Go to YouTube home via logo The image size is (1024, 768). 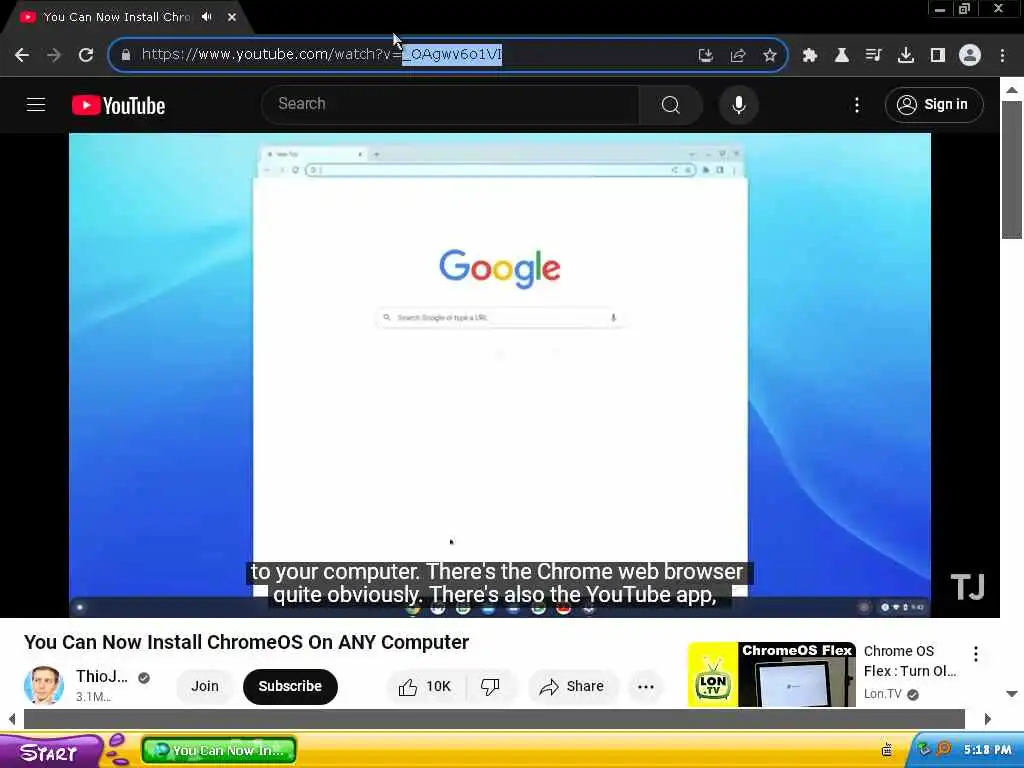[x=118, y=105]
